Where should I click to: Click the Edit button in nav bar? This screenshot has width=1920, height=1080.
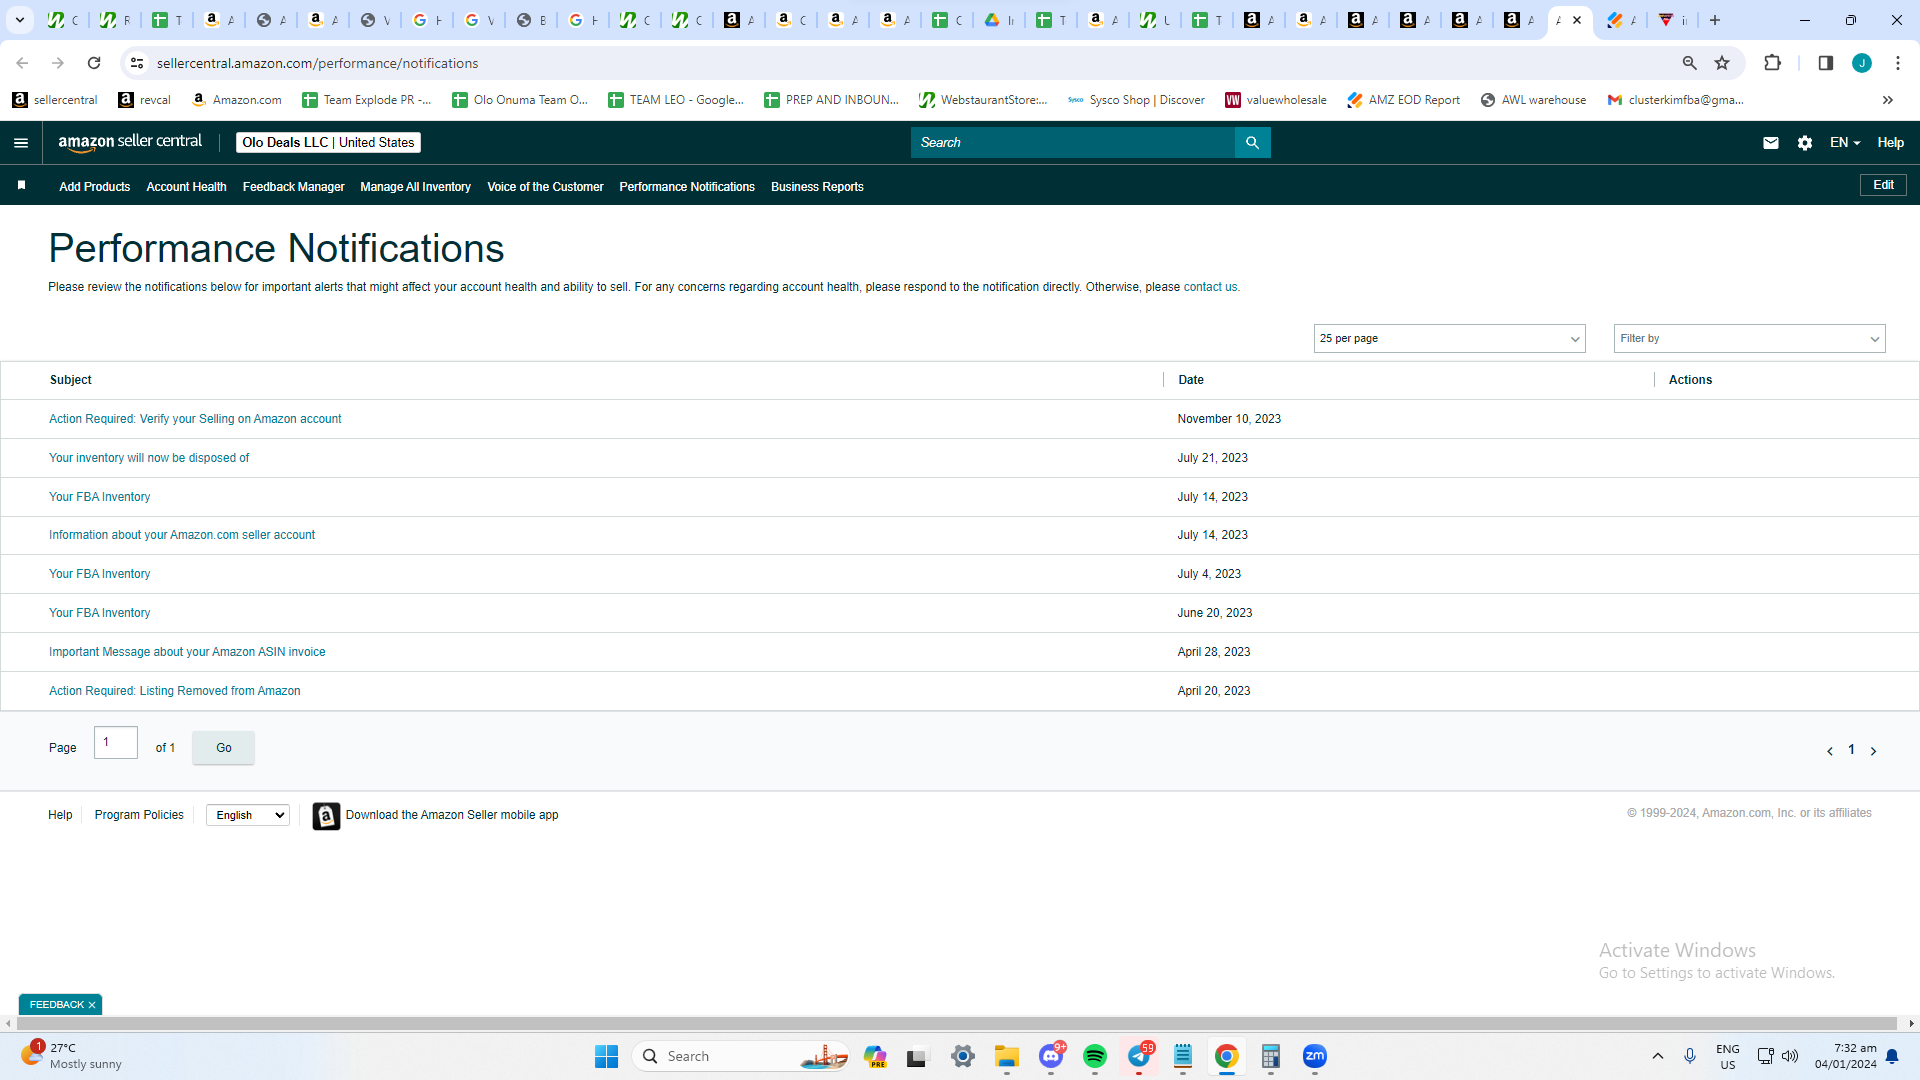1883,185
